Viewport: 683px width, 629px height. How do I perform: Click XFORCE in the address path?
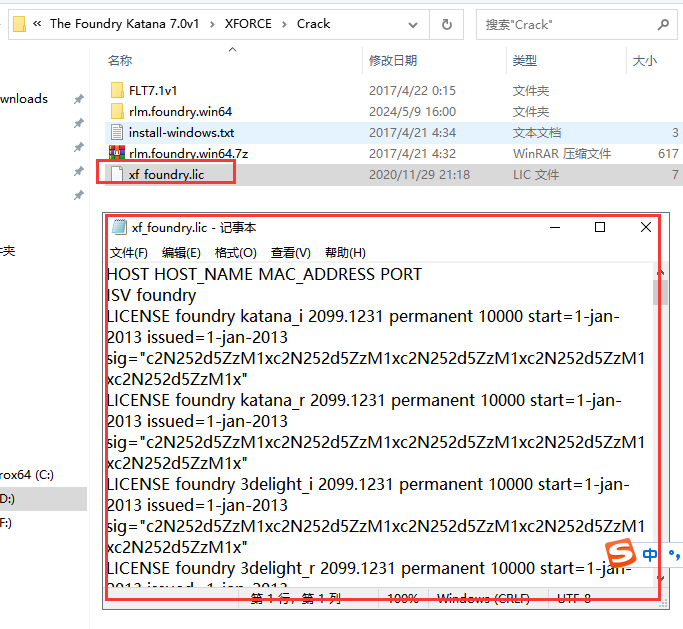pyautogui.click(x=248, y=24)
